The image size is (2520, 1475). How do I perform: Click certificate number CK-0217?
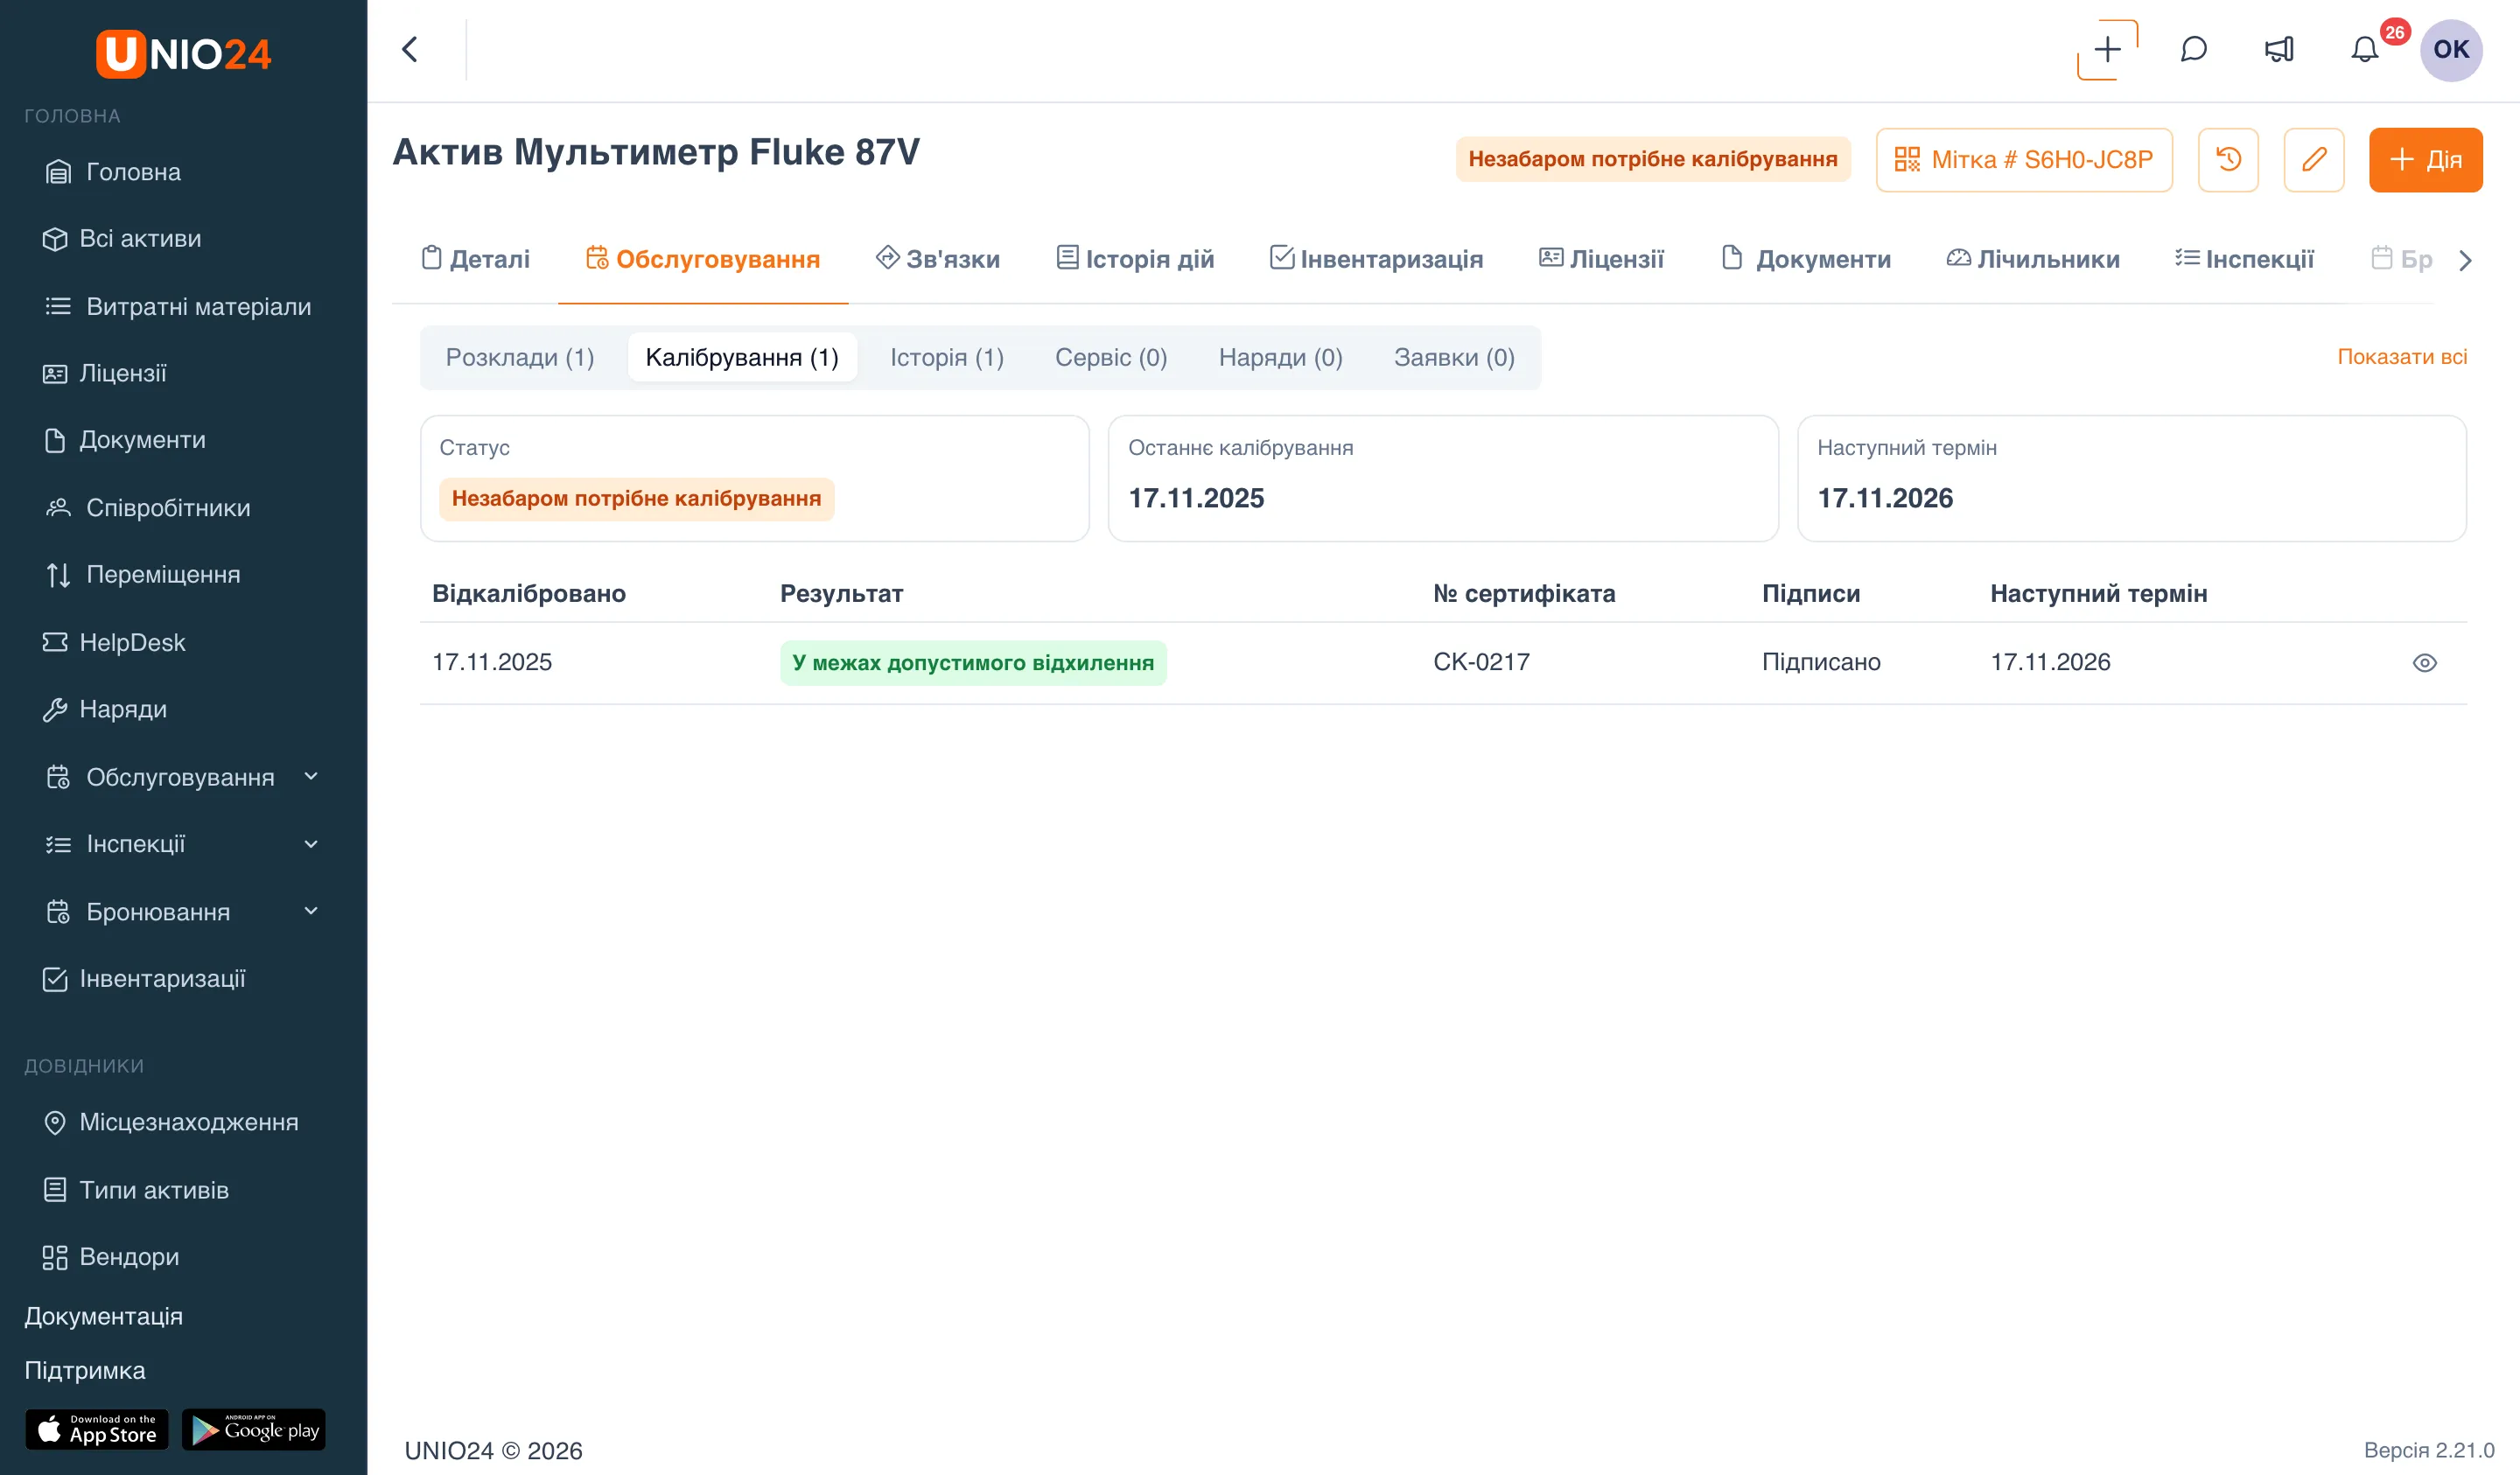pyautogui.click(x=1481, y=662)
